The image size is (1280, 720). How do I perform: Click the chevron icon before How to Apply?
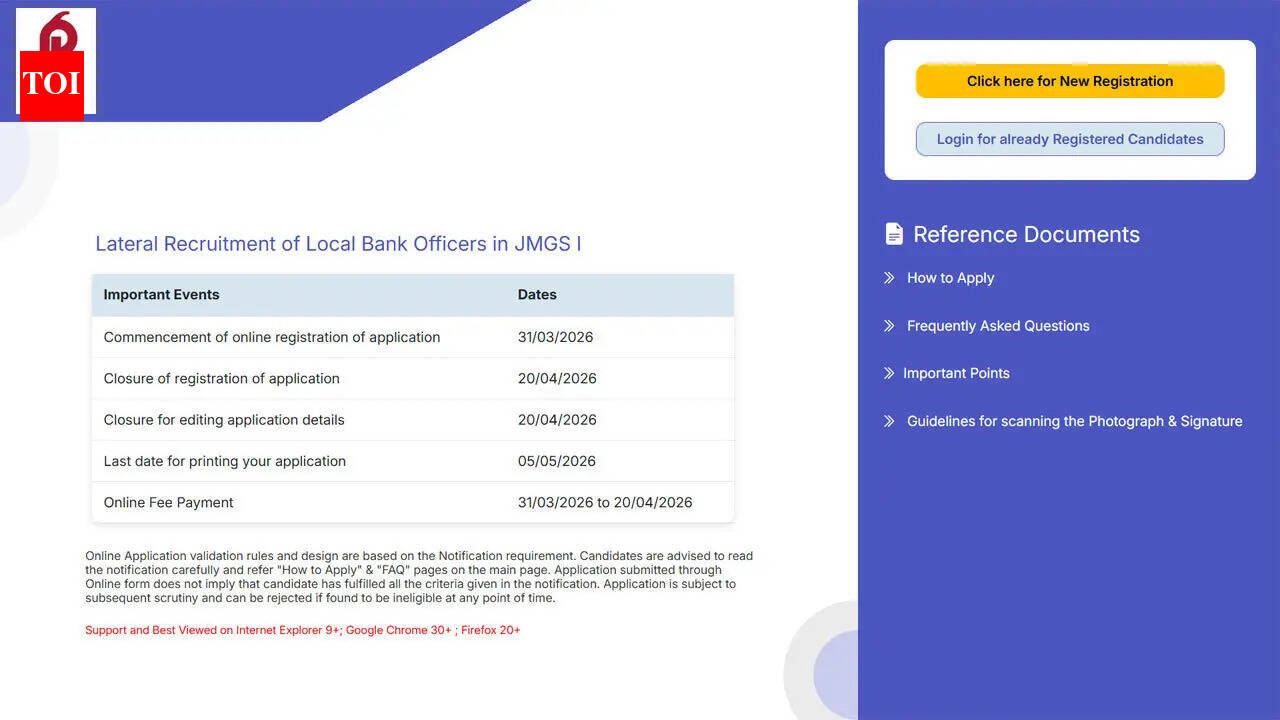889,278
